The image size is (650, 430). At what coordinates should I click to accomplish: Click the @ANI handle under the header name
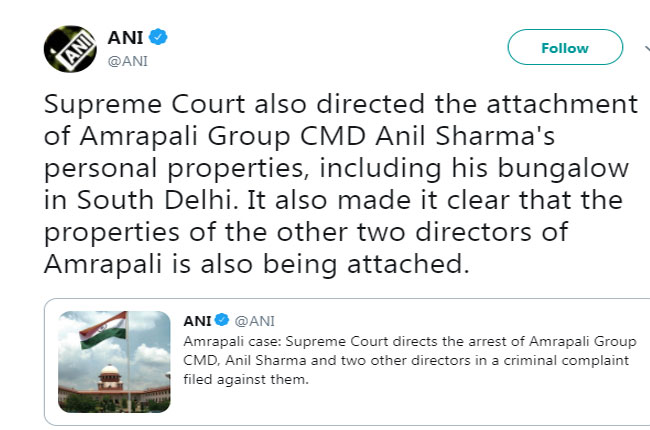(128, 60)
